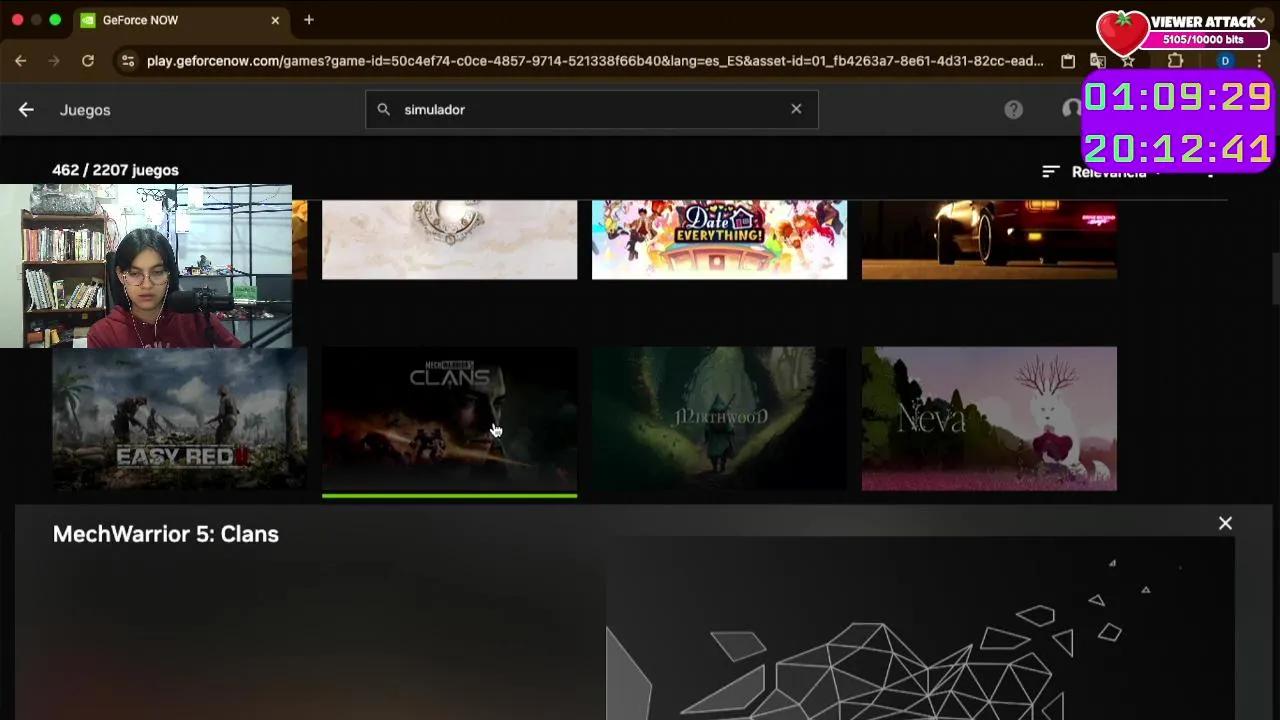Screen dimensions: 1280x720
Task: Close the MechWarrior 5: Clans detail panel
Action: [x=1225, y=523]
